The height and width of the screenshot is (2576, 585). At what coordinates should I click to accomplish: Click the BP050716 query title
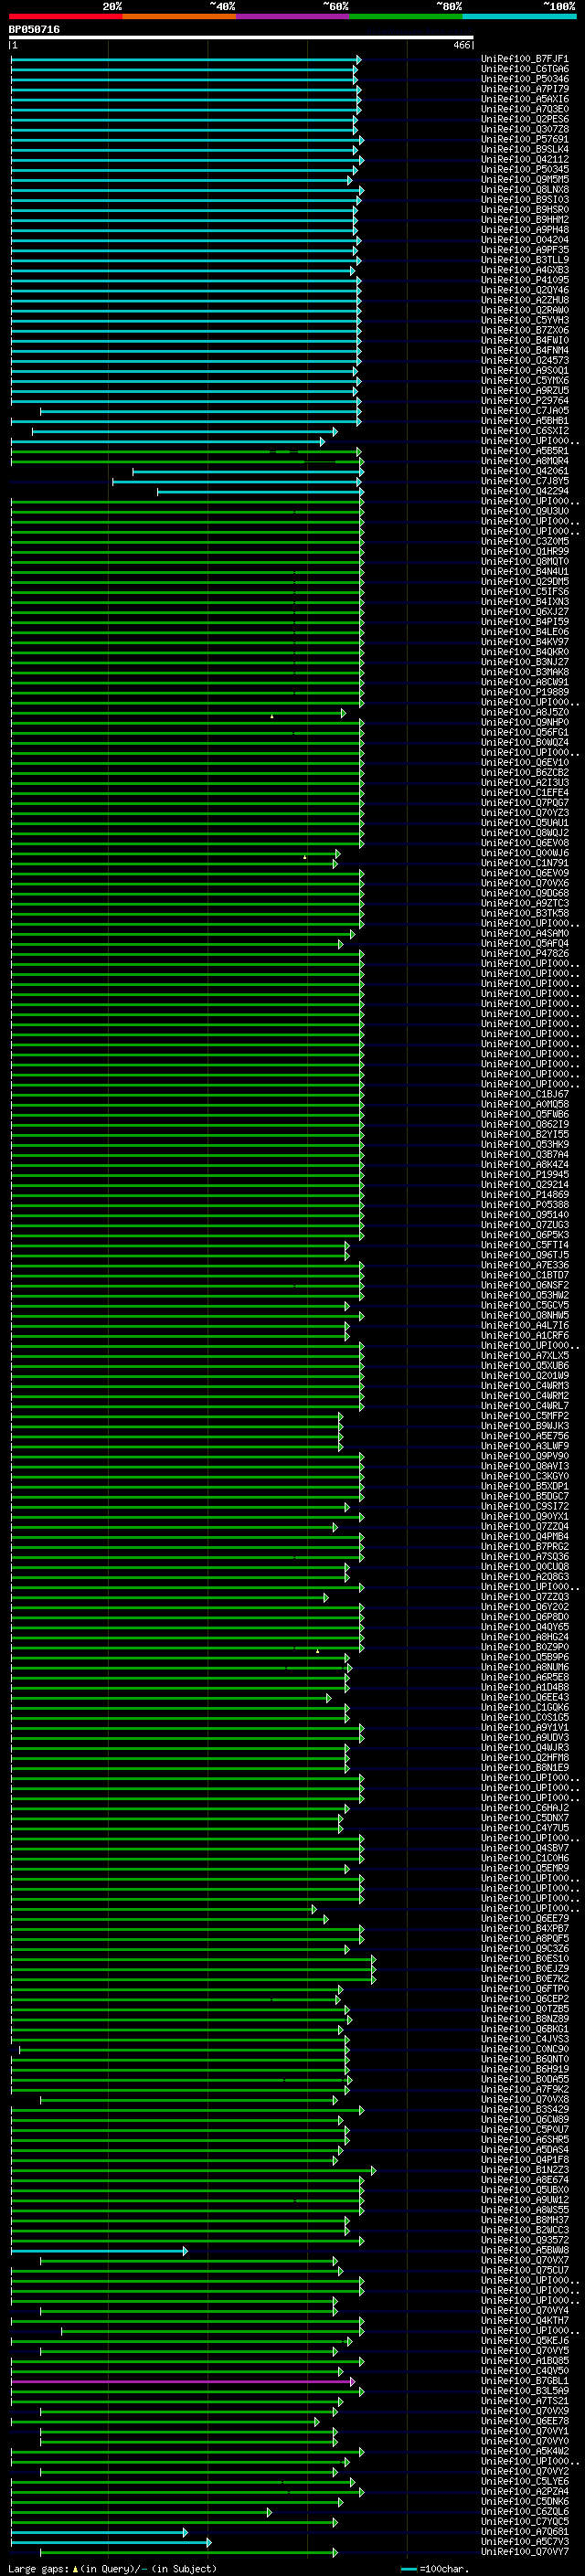point(34,30)
